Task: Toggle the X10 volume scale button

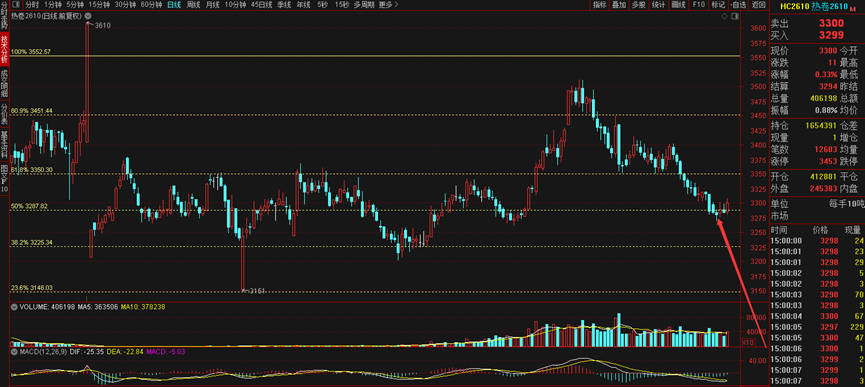Action: coord(746,342)
